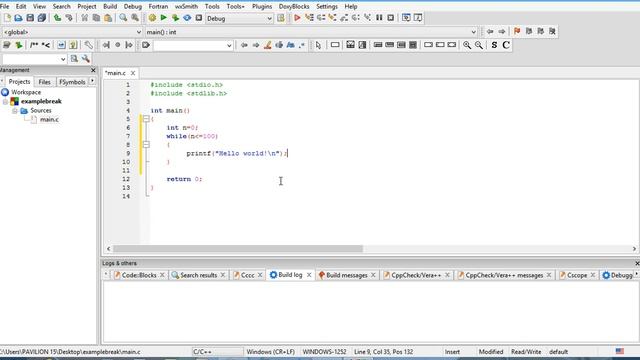
Task: Toggle bookmark with orange flag icon
Action: click(517, 31)
